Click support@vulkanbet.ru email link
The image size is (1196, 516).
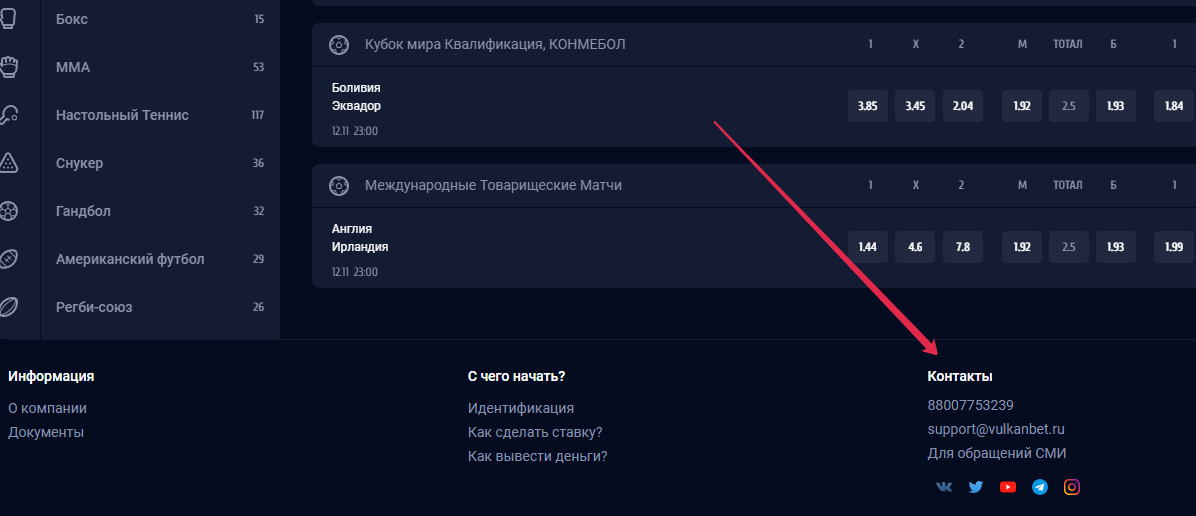tap(995, 429)
